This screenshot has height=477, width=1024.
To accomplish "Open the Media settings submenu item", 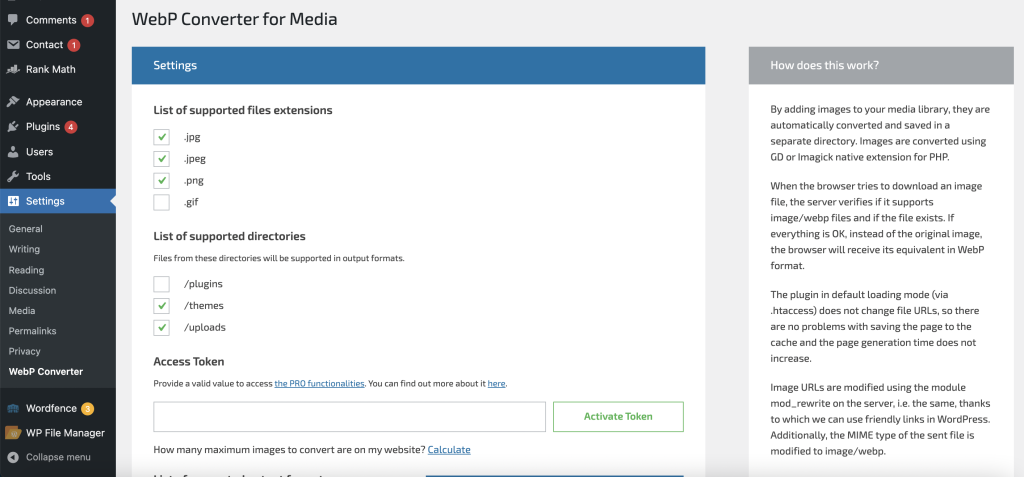I will coord(24,310).
